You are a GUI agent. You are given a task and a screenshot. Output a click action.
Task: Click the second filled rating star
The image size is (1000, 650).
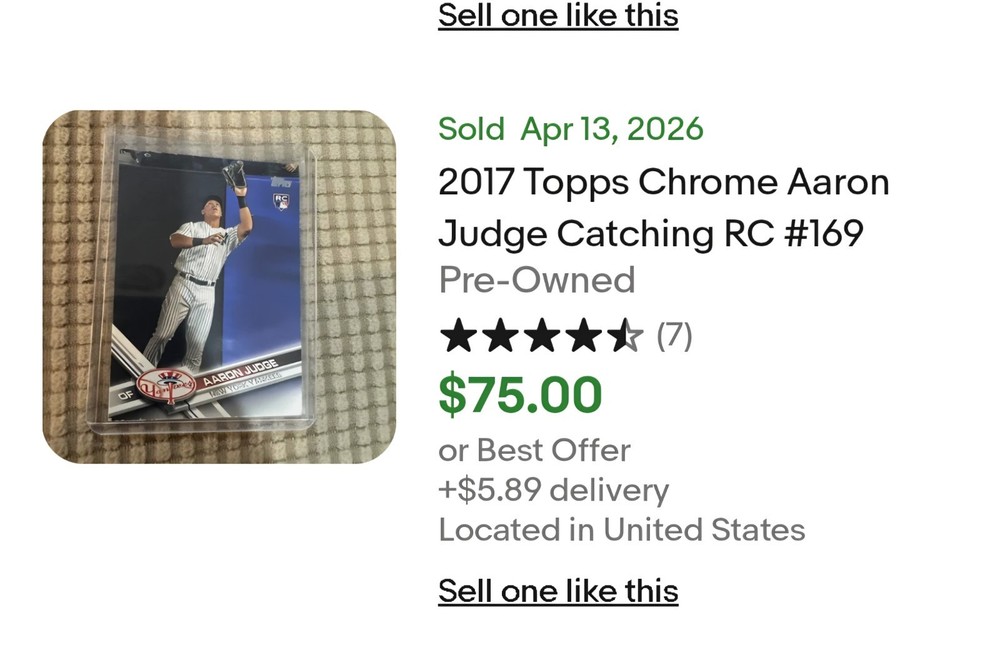pyautogui.click(x=500, y=337)
